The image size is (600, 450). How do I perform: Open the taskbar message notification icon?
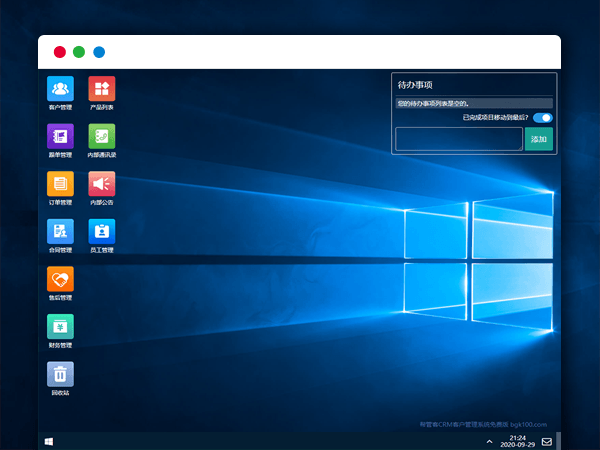pyautogui.click(x=546, y=441)
